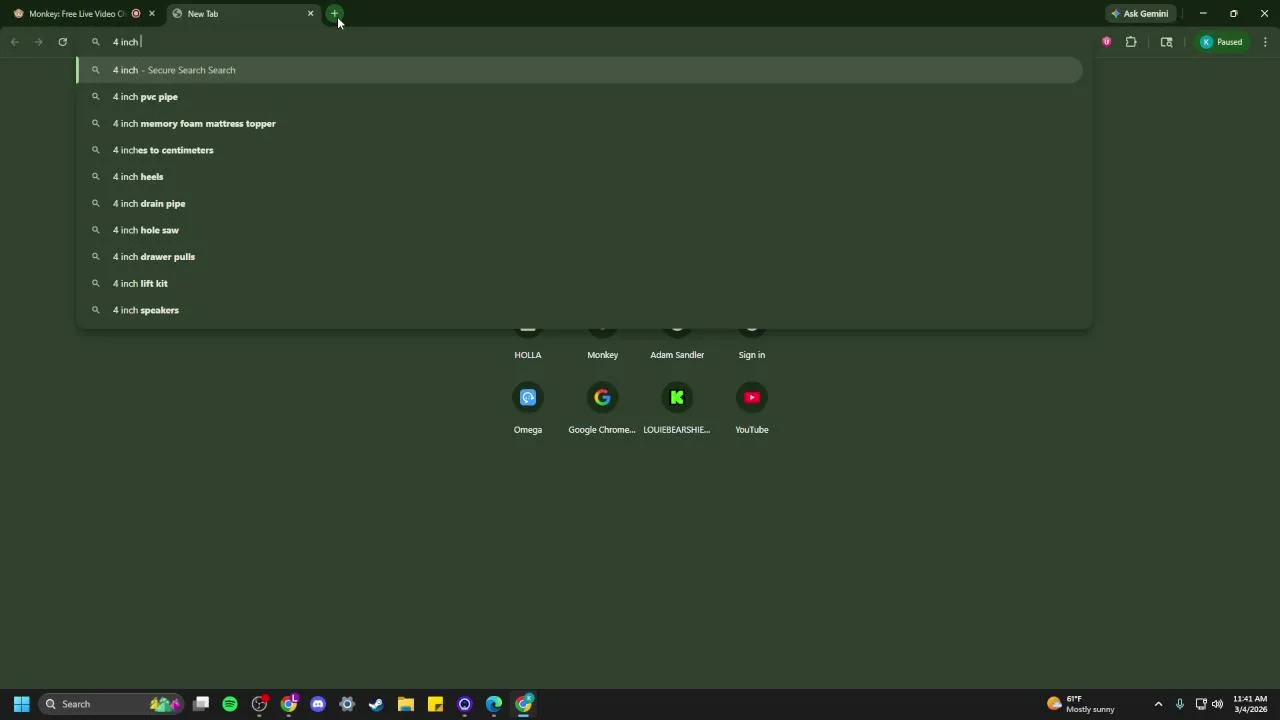Image resolution: width=1280 pixels, height=720 pixels.
Task: Open the weather widget showing 61°F
Action: pos(1080,704)
